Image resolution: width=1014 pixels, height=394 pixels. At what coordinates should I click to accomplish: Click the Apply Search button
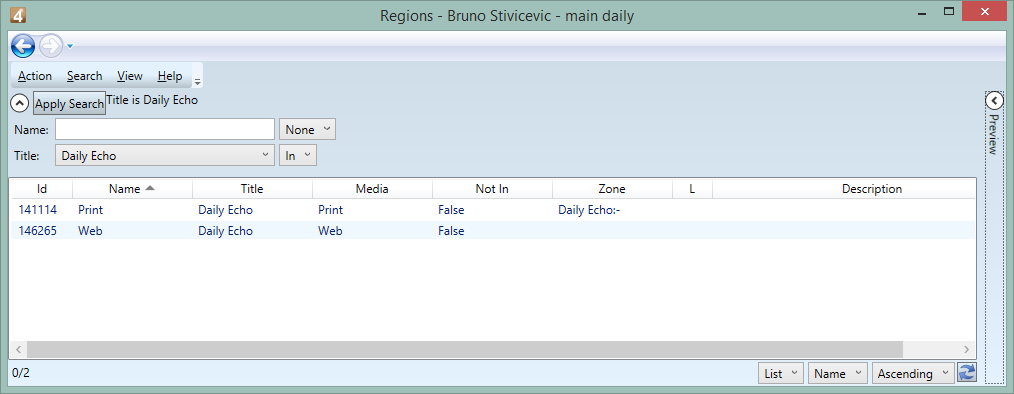(x=69, y=104)
